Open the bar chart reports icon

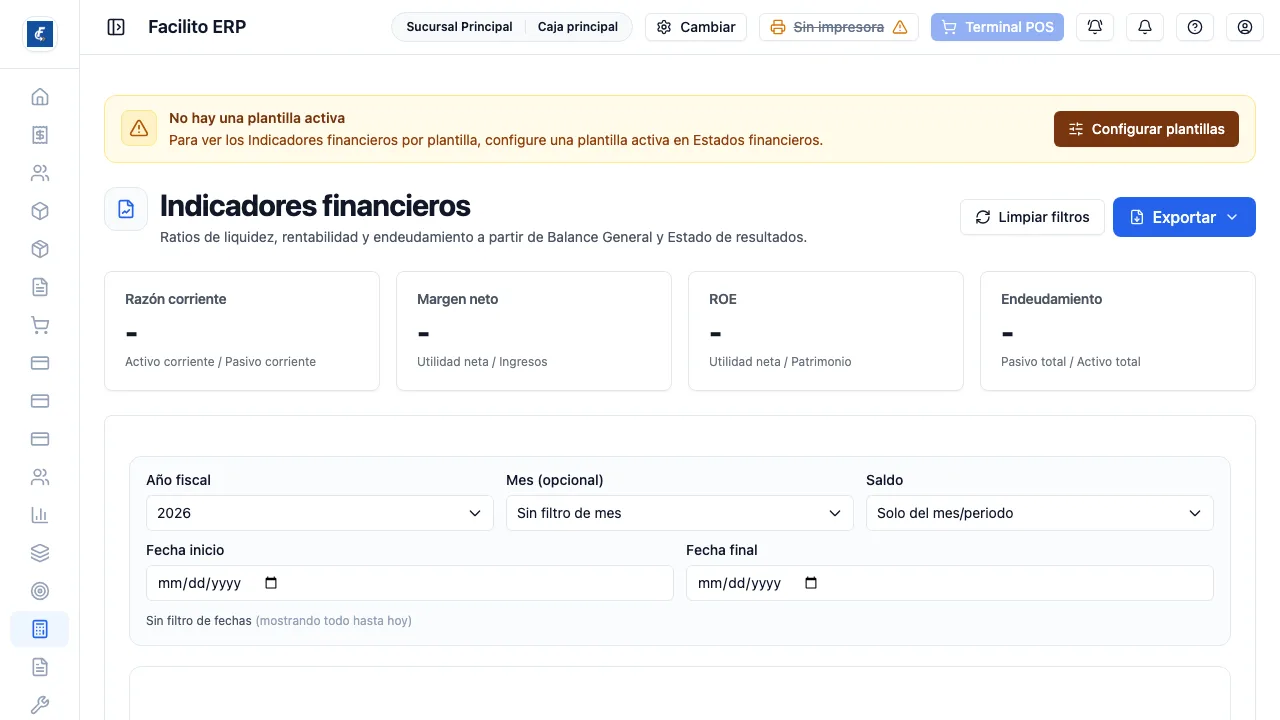pos(40,515)
